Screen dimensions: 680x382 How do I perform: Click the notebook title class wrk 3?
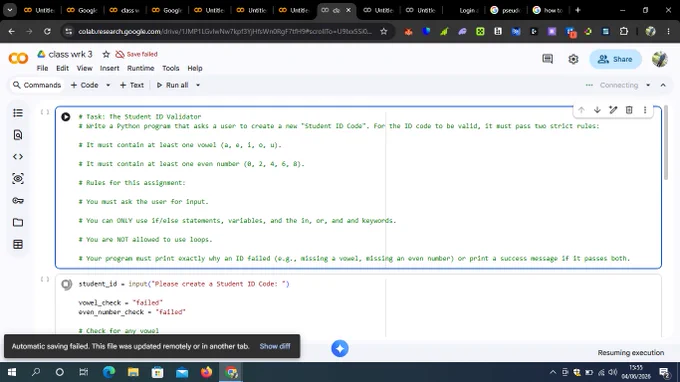pos(70,54)
